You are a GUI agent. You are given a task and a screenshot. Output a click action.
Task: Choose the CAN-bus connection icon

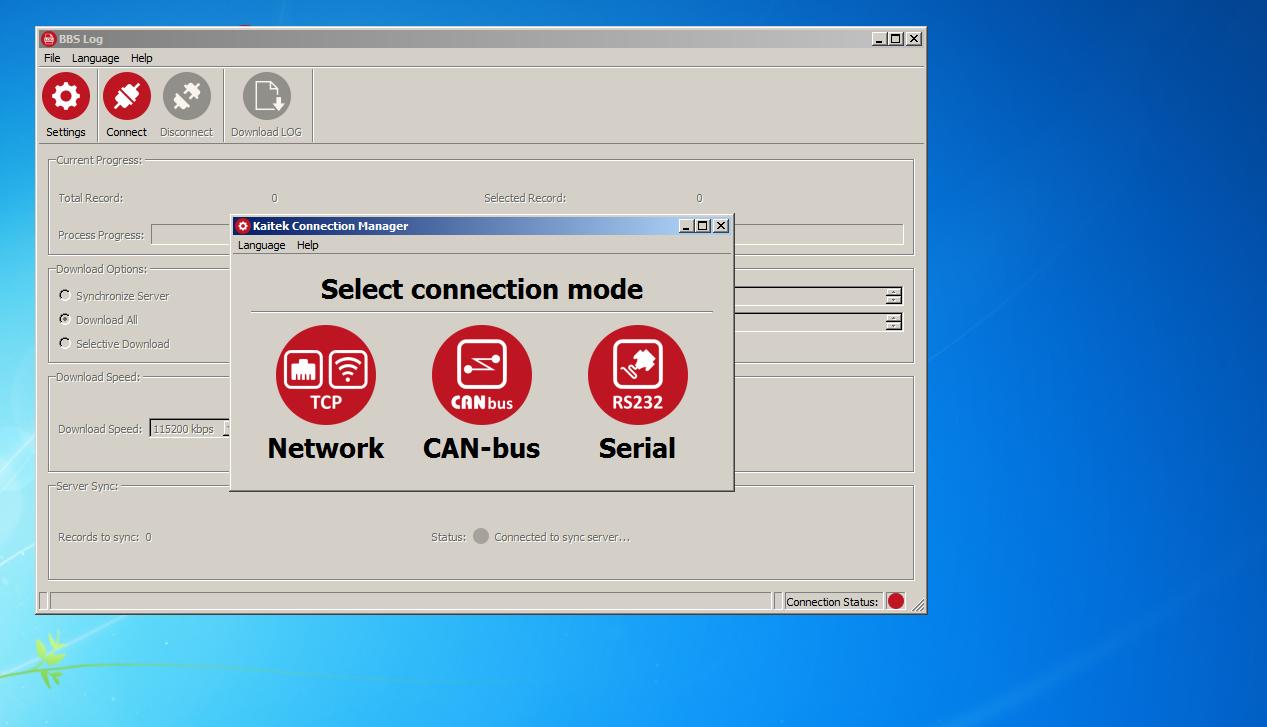(x=481, y=374)
